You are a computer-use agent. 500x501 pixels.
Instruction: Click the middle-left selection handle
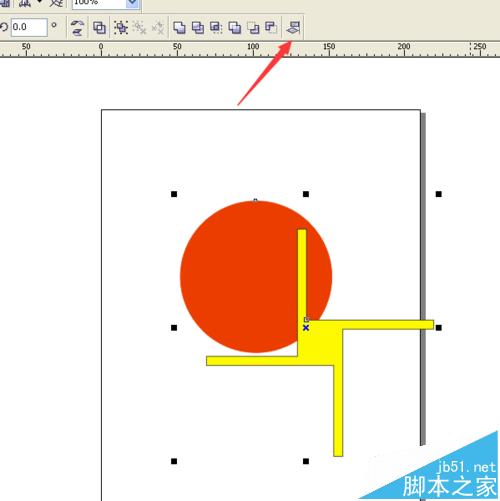click(x=174, y=328)
